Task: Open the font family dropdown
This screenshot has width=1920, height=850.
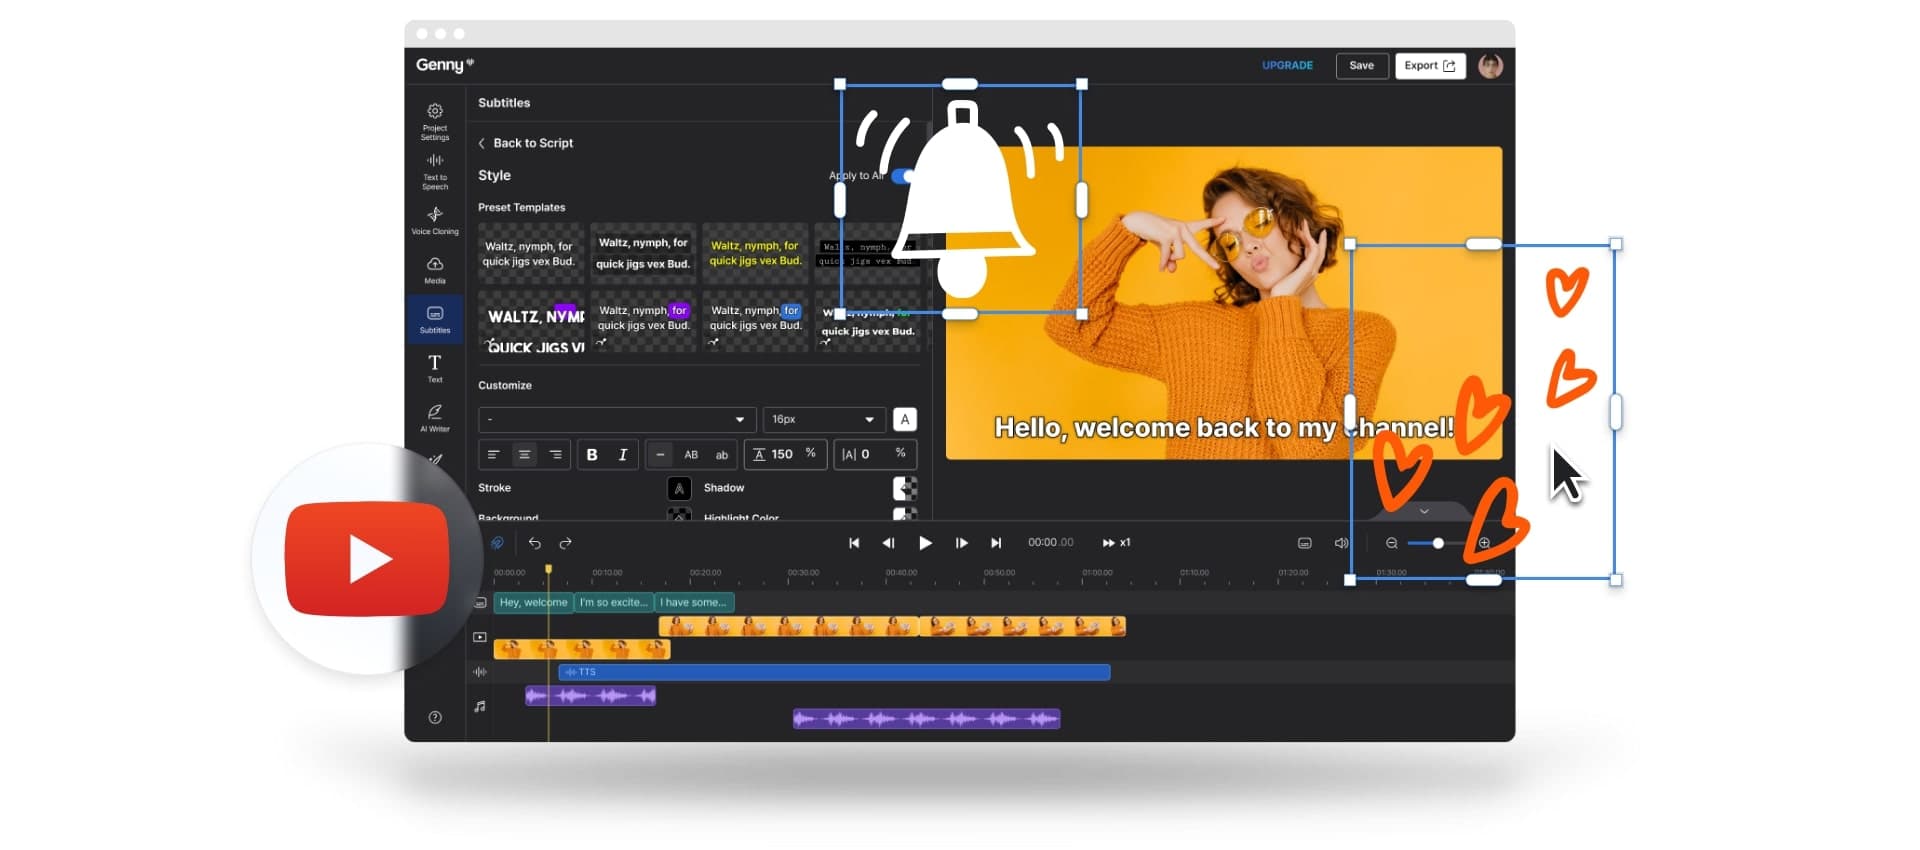Action: pos(616,419)
